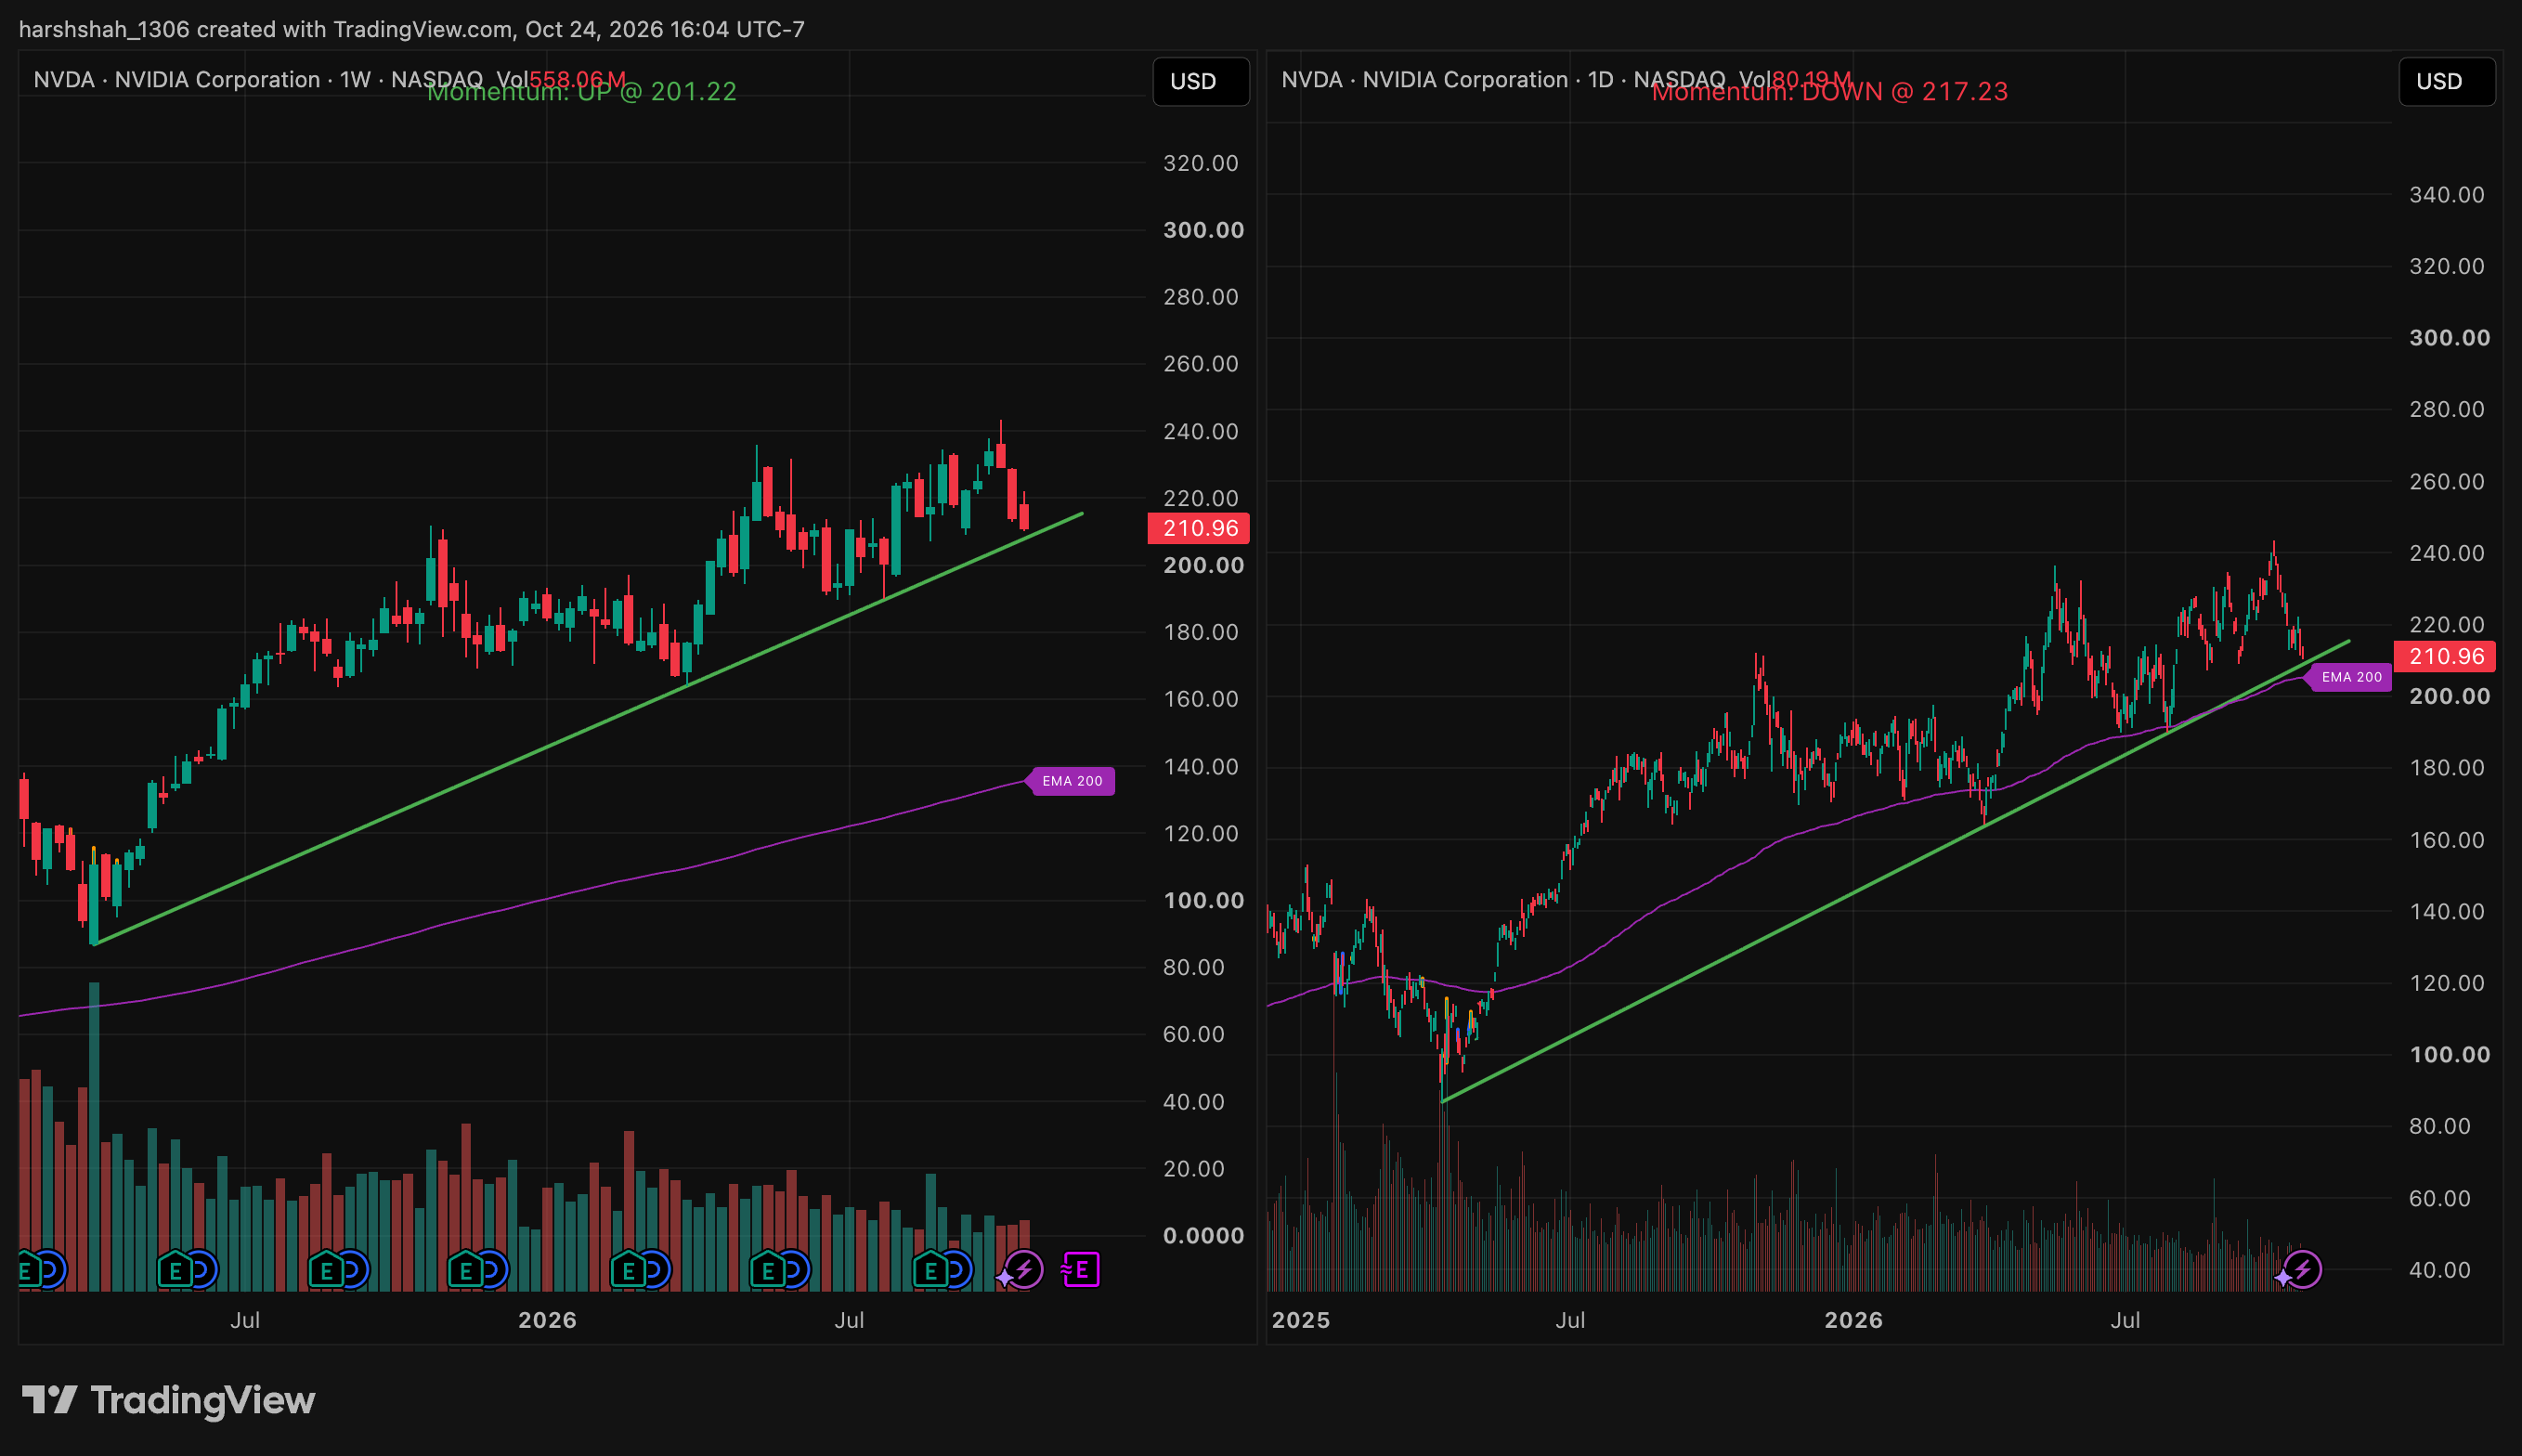Click the 340.00 price level on daily axis
This screenshot has height=1456, width=2522.
(2446, 195)
